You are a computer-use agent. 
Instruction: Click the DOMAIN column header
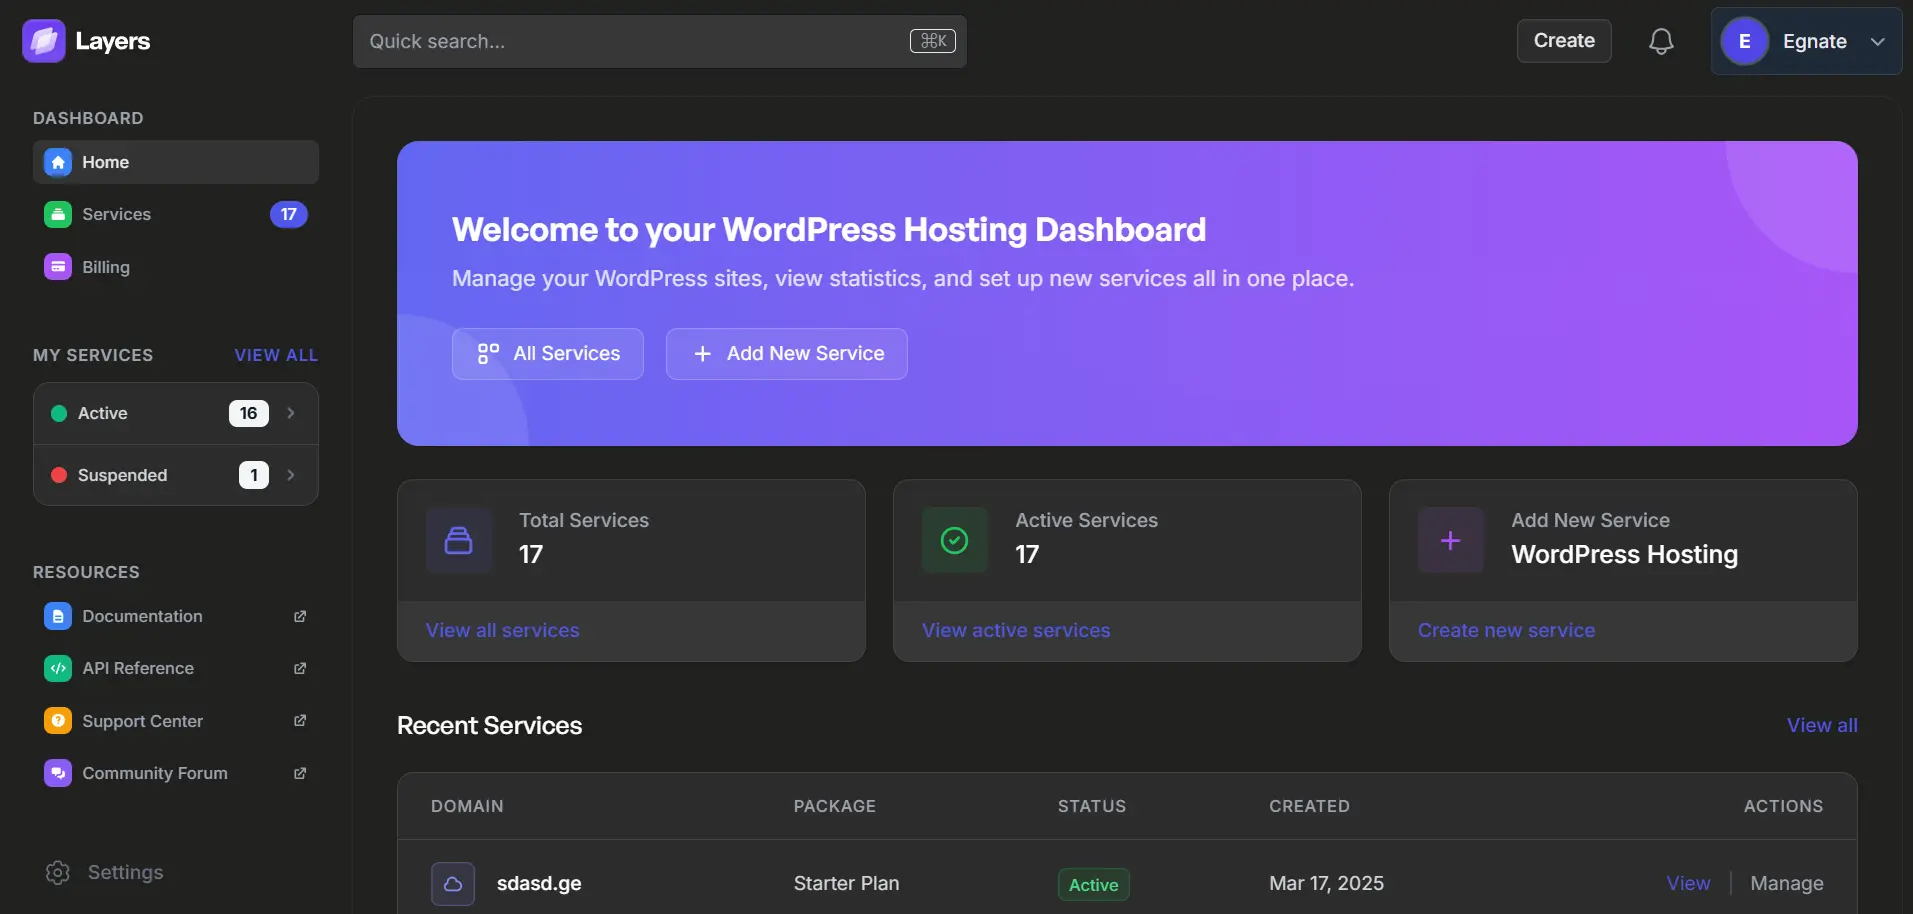[467, 806]
